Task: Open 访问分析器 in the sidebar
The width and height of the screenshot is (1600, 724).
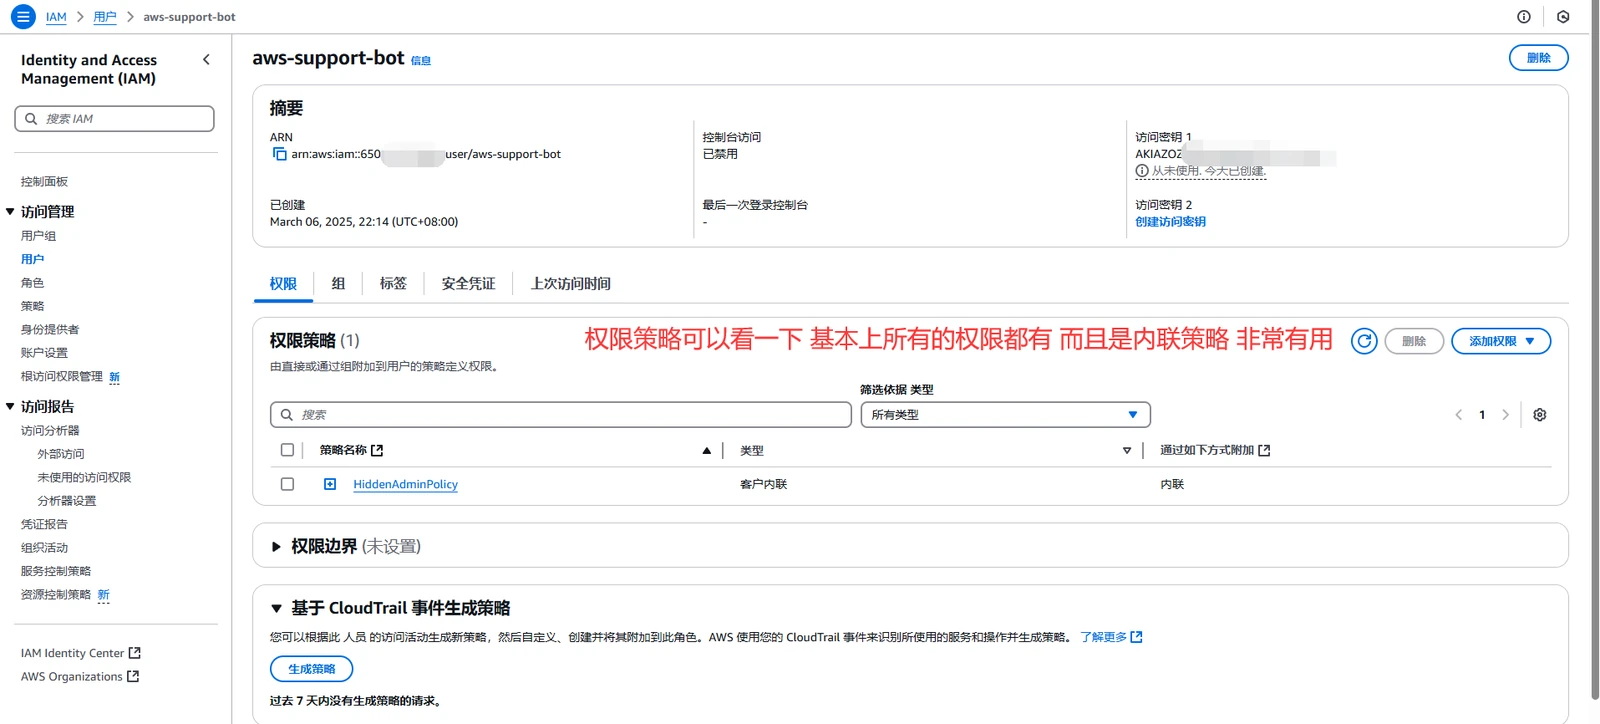Action: [x=50, y=431]
